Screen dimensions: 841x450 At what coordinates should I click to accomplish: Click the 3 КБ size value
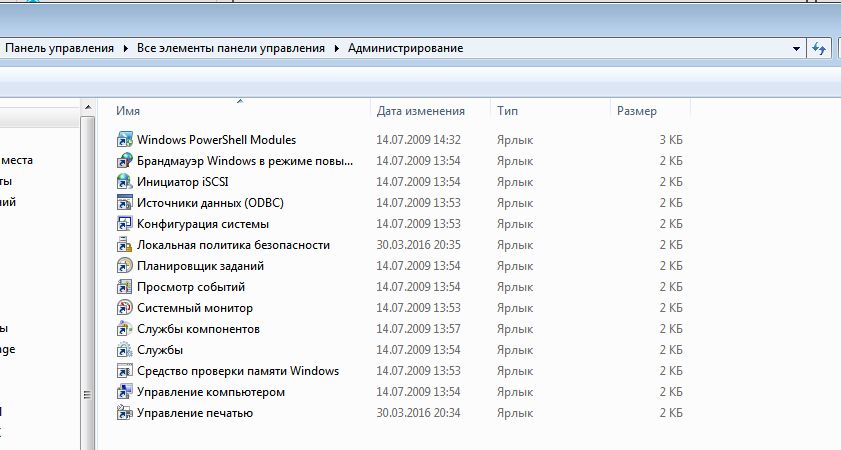tap(671, 140)
